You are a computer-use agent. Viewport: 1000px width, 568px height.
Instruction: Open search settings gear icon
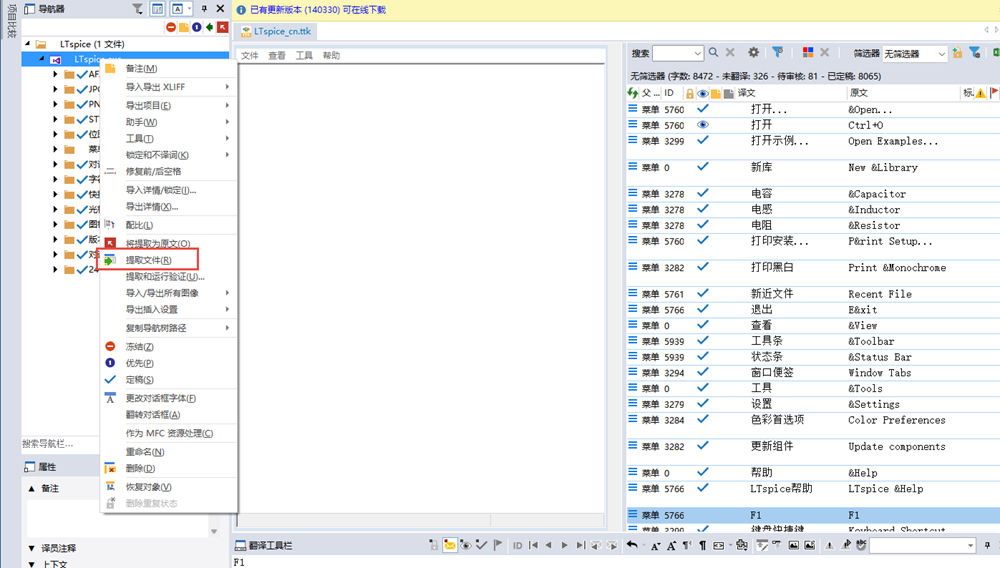click(x=754, y=52)
